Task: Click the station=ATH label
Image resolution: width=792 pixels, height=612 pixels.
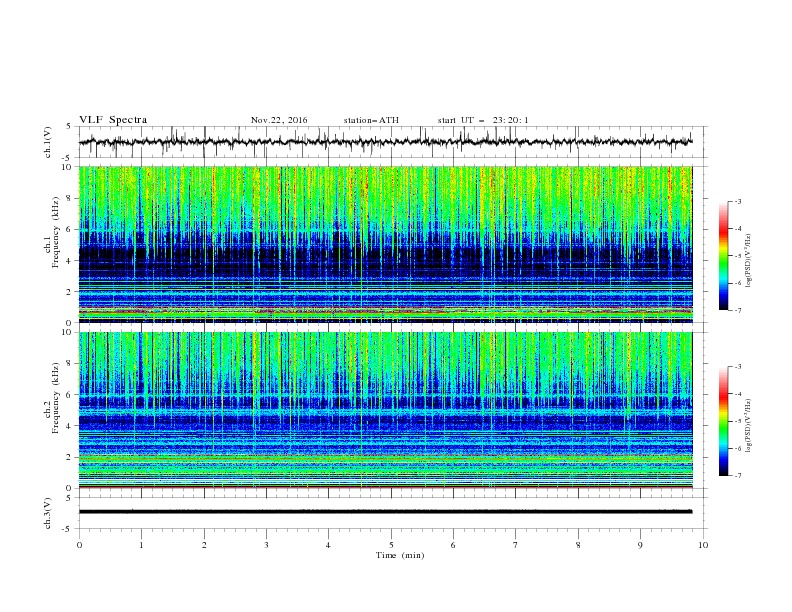Action: 371,120
